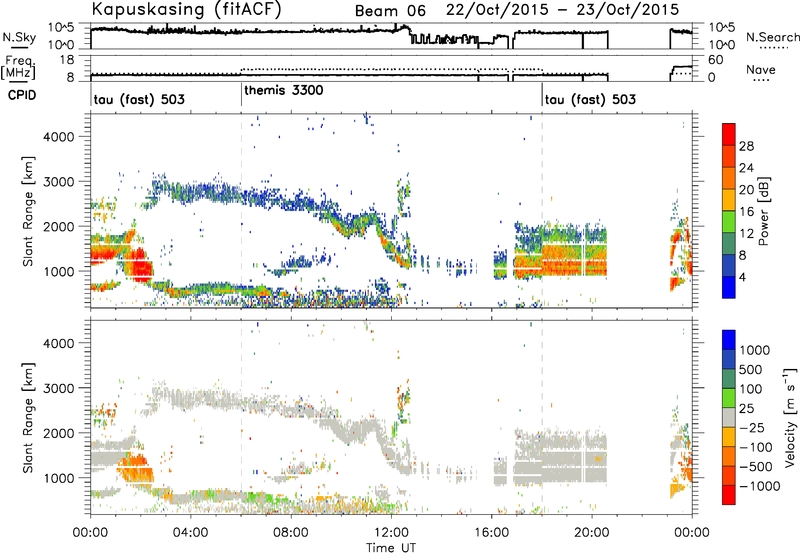
Task: Click the tau (fast) 503 label after themis
Action: (590, 99)
